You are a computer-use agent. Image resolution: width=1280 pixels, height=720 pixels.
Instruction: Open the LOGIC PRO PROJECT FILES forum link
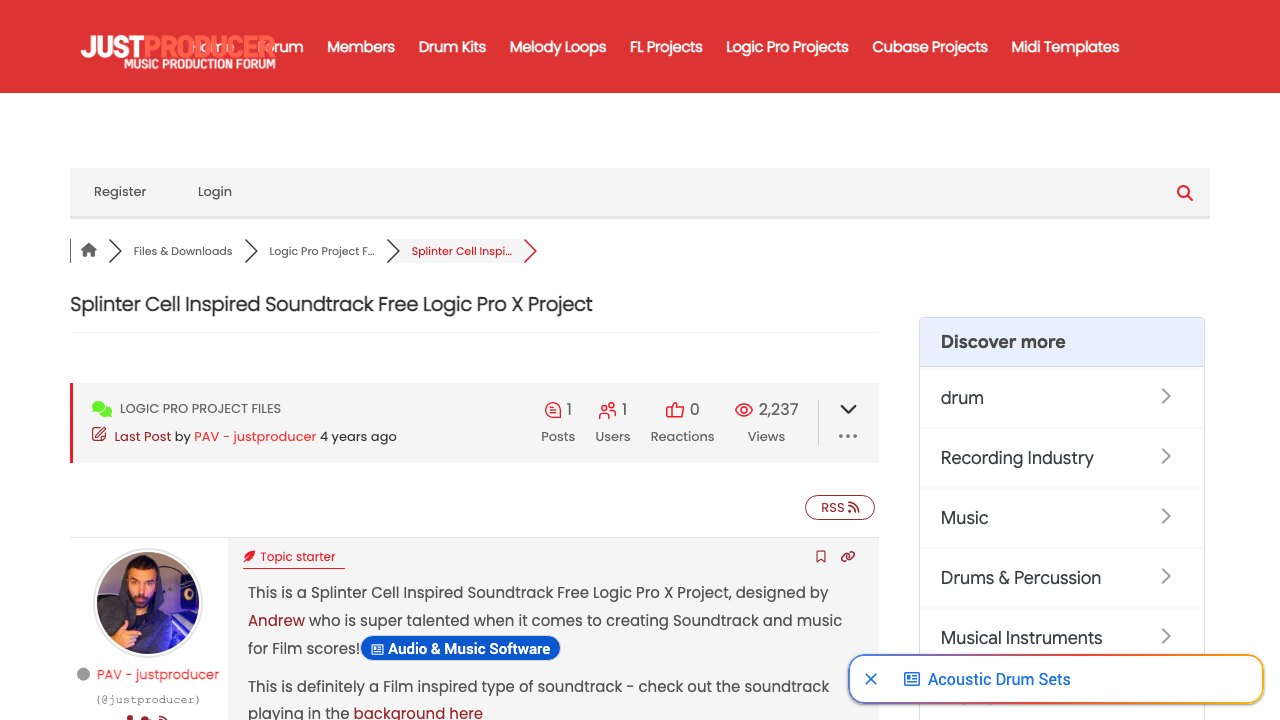(200, 409)
